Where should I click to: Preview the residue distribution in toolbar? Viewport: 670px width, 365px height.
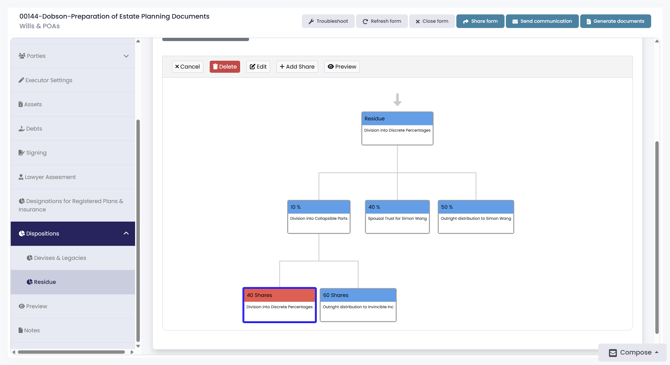[342, 67]
